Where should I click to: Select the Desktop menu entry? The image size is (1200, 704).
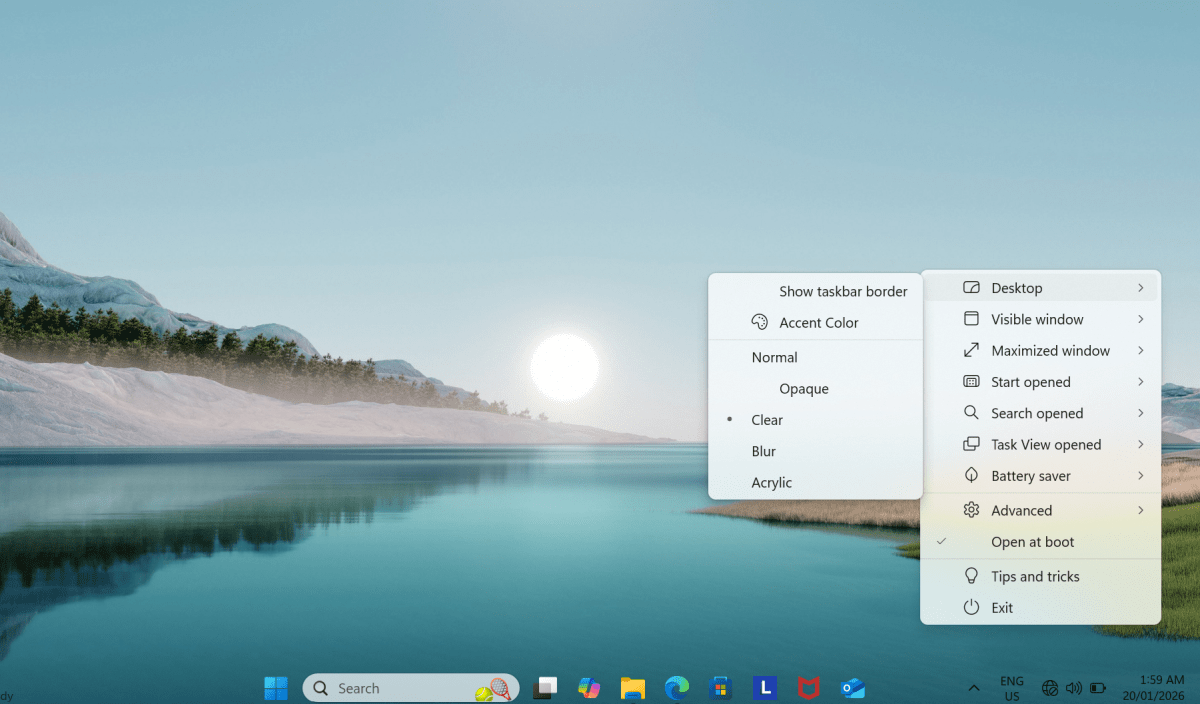coord(1016,288)
